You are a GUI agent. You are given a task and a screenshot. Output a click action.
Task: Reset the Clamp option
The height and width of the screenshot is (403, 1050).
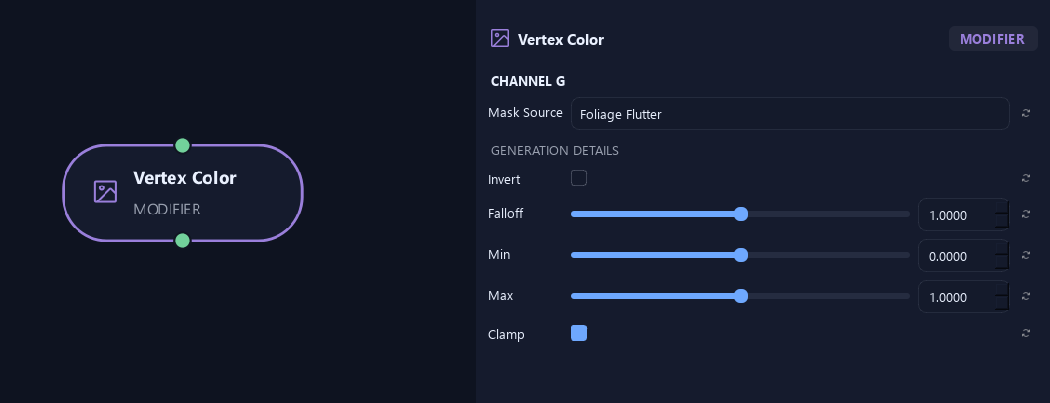[x=1025, y=333]
